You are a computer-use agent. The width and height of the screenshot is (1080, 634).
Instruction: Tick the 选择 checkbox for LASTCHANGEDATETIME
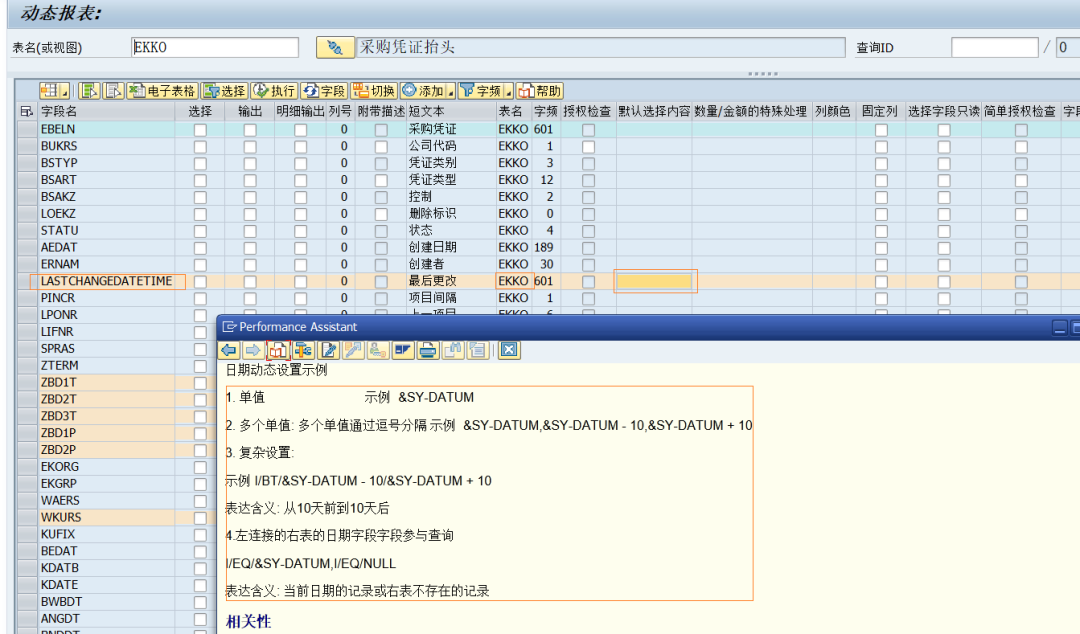coord(200,282)
